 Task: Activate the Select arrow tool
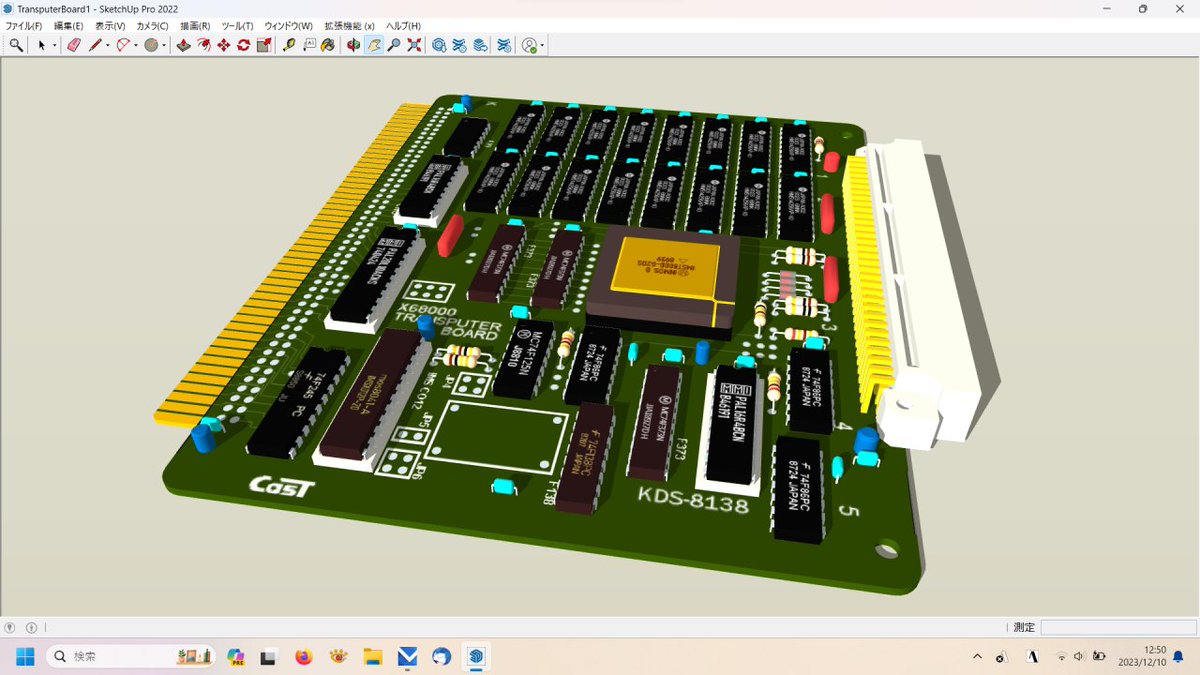coord(42,44)
